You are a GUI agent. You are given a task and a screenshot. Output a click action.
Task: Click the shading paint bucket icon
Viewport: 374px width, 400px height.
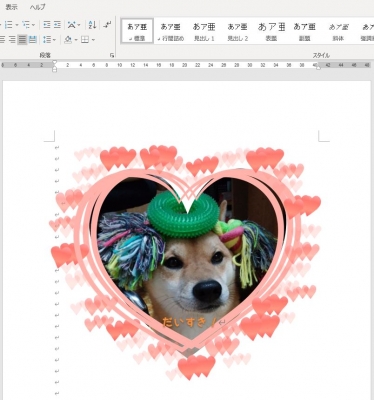68,40
